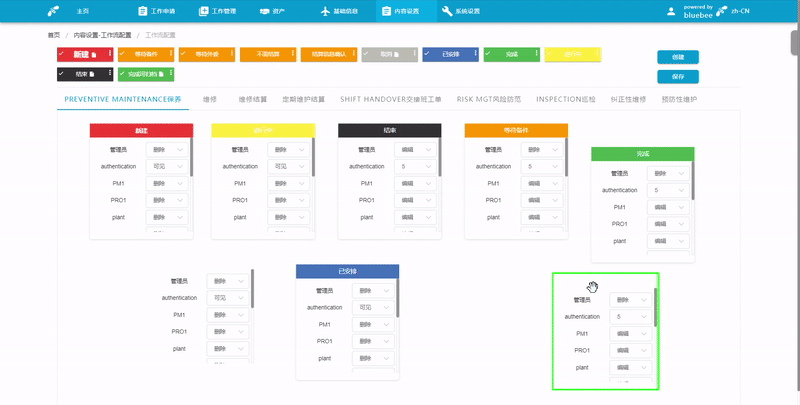
Task: Open the 管理员 dropdown in the red 新建 card
Action: click(166, 149)
